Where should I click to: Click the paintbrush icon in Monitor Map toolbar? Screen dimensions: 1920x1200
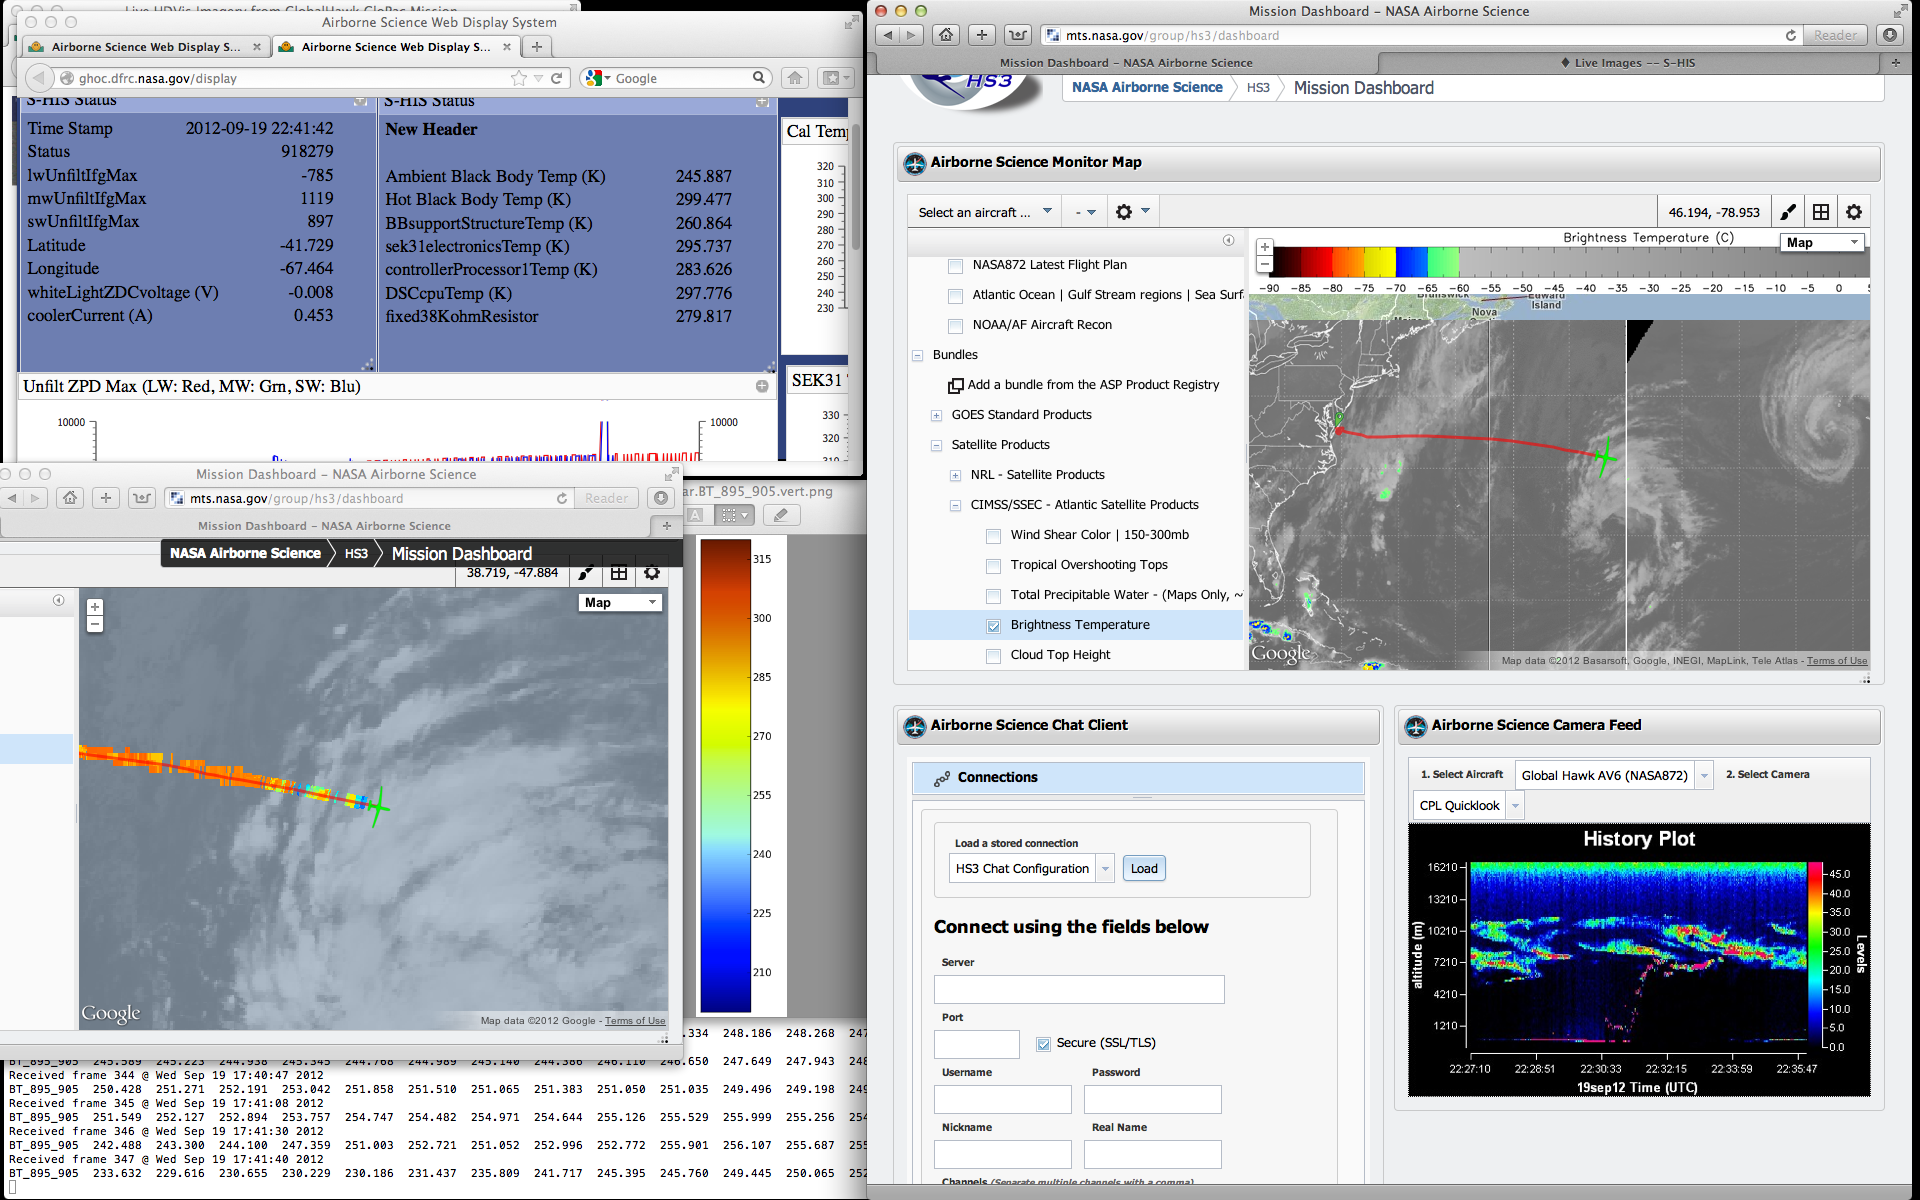pyautogui.click(x=1788, y=212)
